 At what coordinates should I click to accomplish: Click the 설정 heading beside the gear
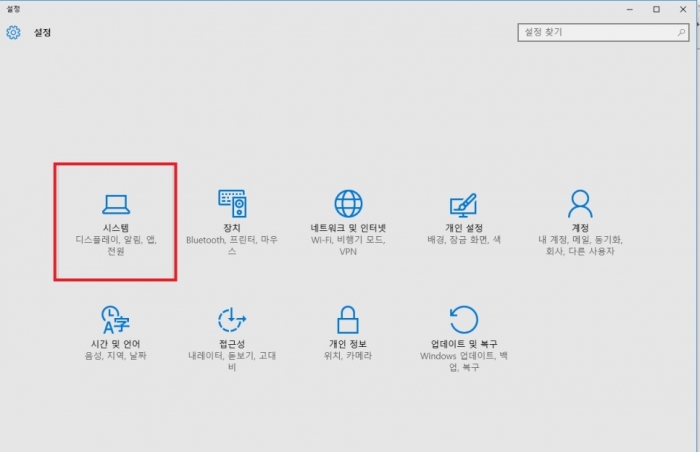click(x=42, y=33)
